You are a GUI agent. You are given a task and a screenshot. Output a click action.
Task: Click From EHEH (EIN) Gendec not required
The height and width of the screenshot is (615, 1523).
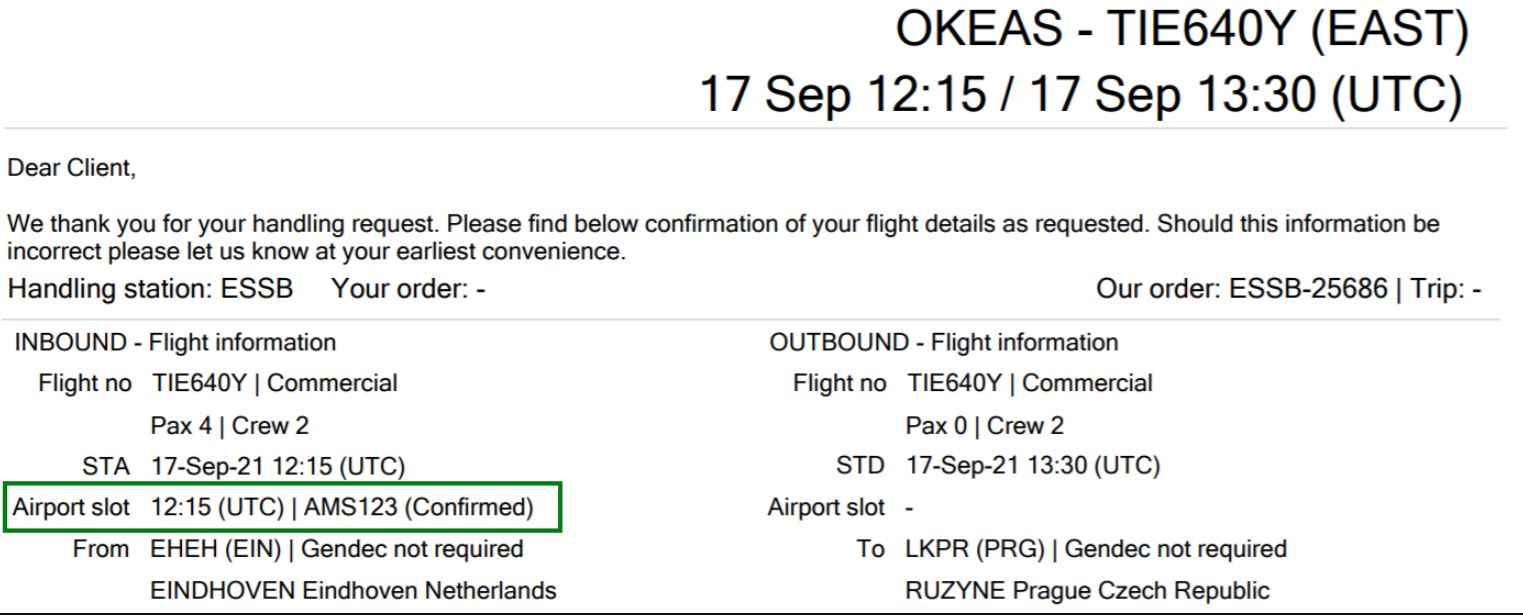[337, 549]
